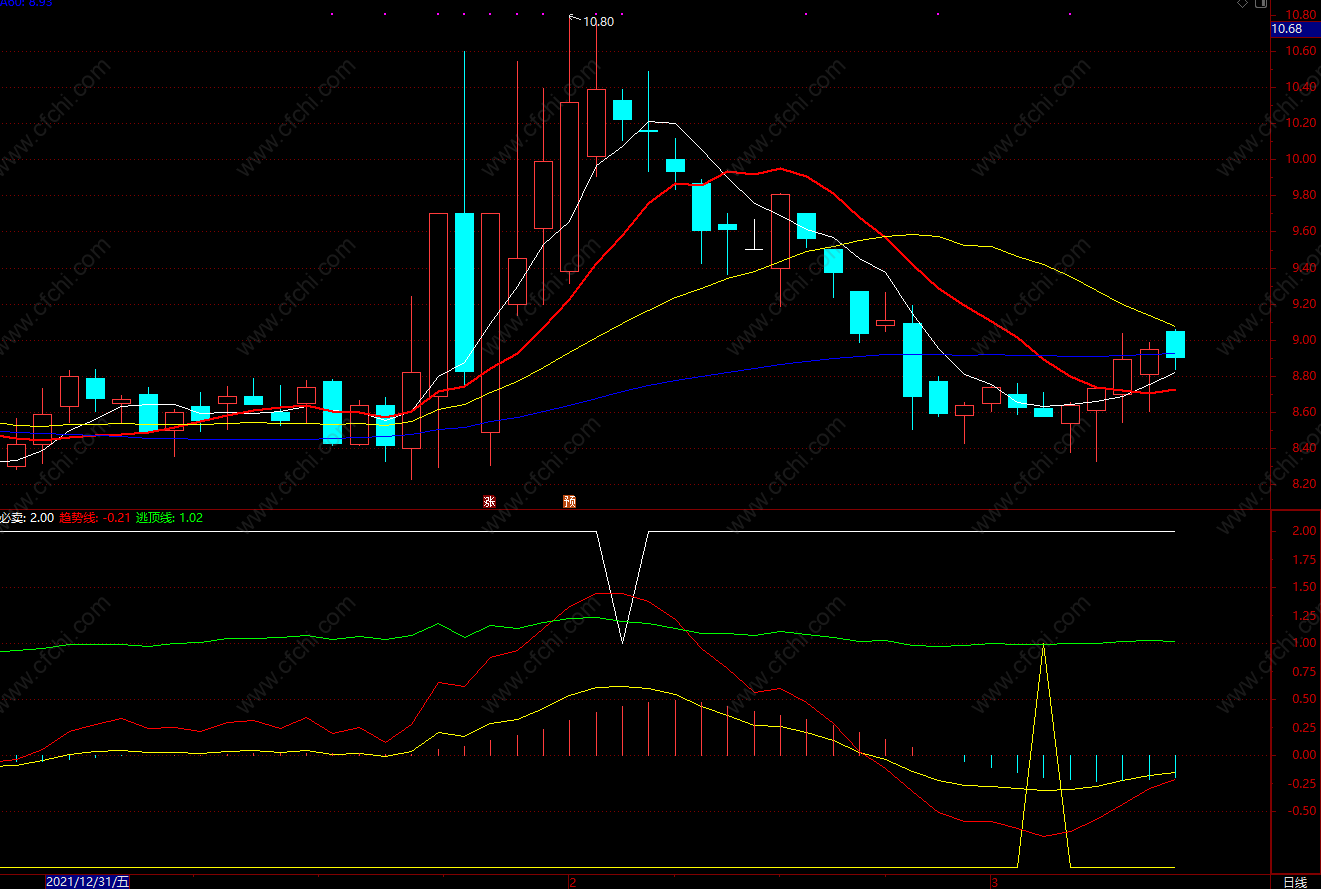1321x889 pixels.
Task: Click the last cyan candlestick near 9.00
Action: [1175, 344]
